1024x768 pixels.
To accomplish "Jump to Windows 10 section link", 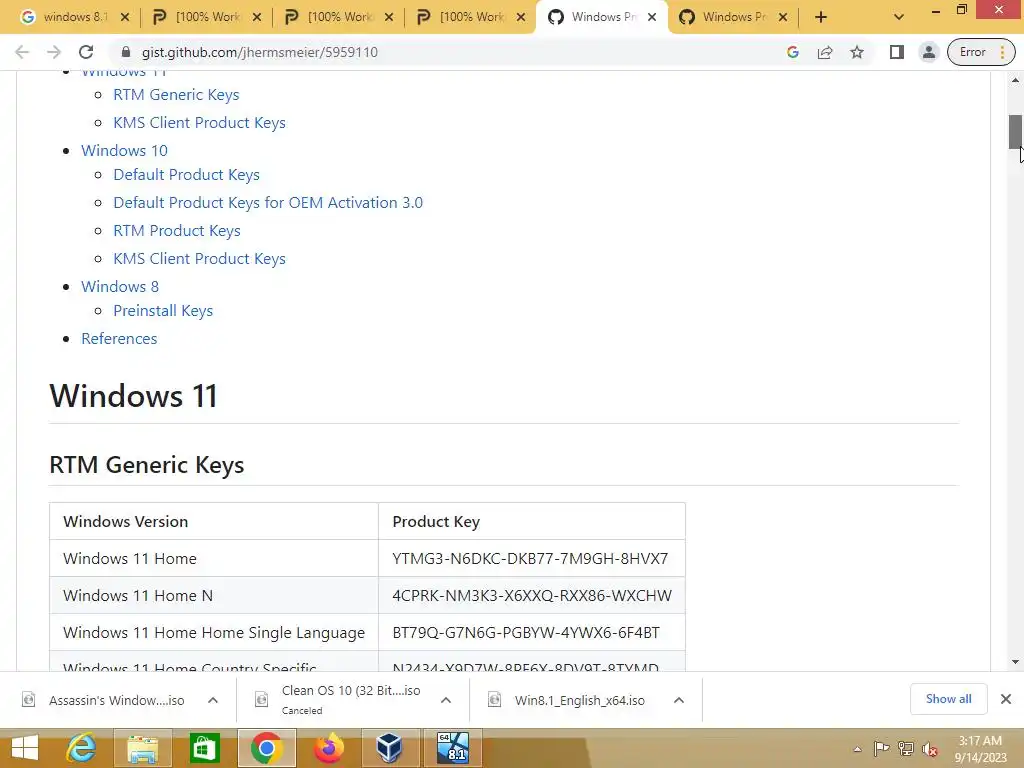I will (x=124, y=150).
